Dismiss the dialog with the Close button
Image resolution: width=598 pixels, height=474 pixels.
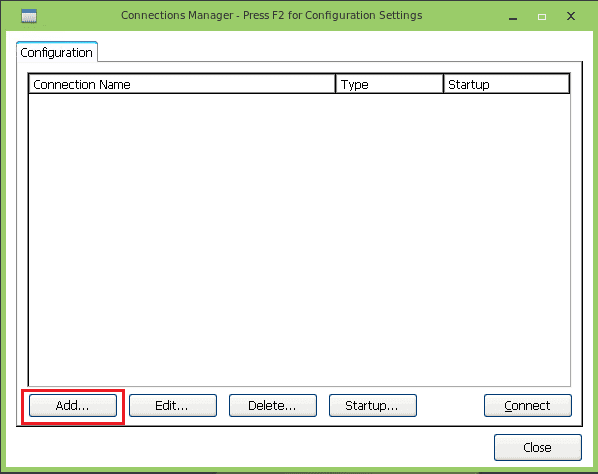(538, 447)
